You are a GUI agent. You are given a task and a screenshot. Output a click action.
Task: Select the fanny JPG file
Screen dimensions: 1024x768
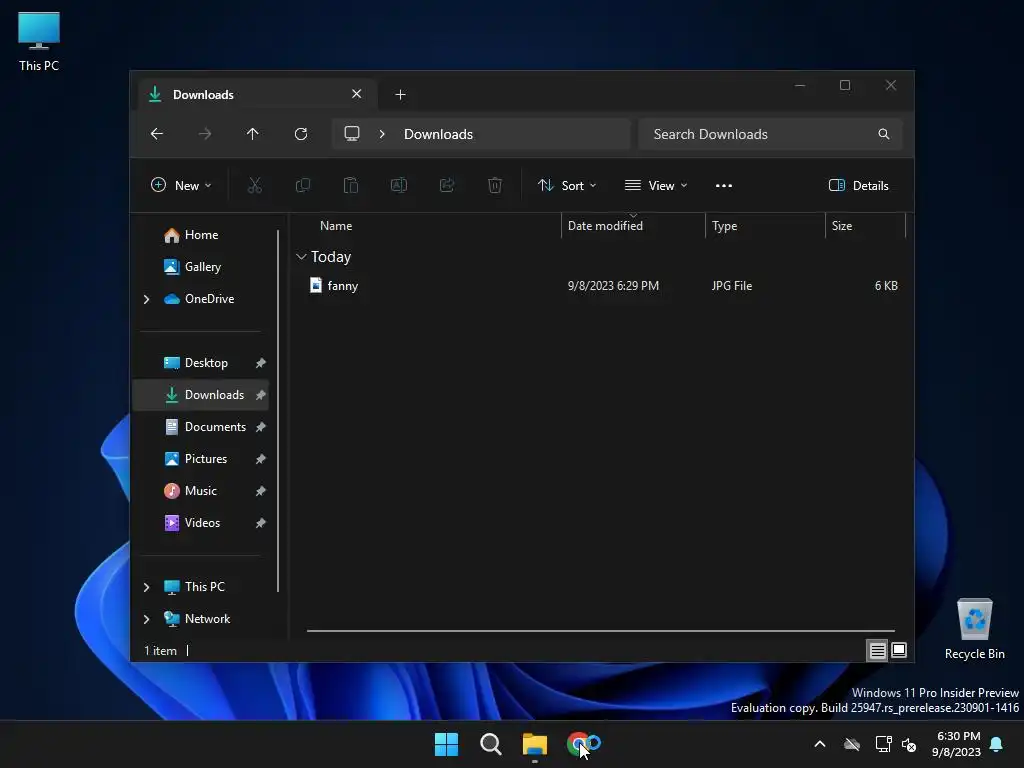click(603, 286)
